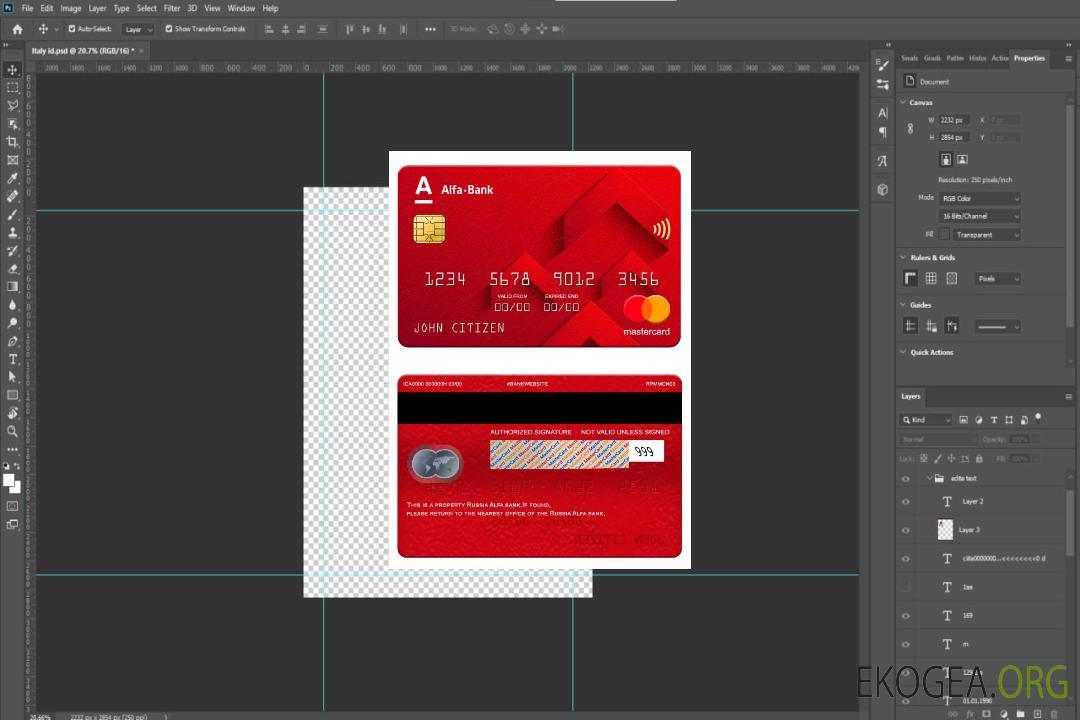This screenshot has width=1080, height=720.
Task: Select the Path Selection tool
Action: [x=12, y=377]
